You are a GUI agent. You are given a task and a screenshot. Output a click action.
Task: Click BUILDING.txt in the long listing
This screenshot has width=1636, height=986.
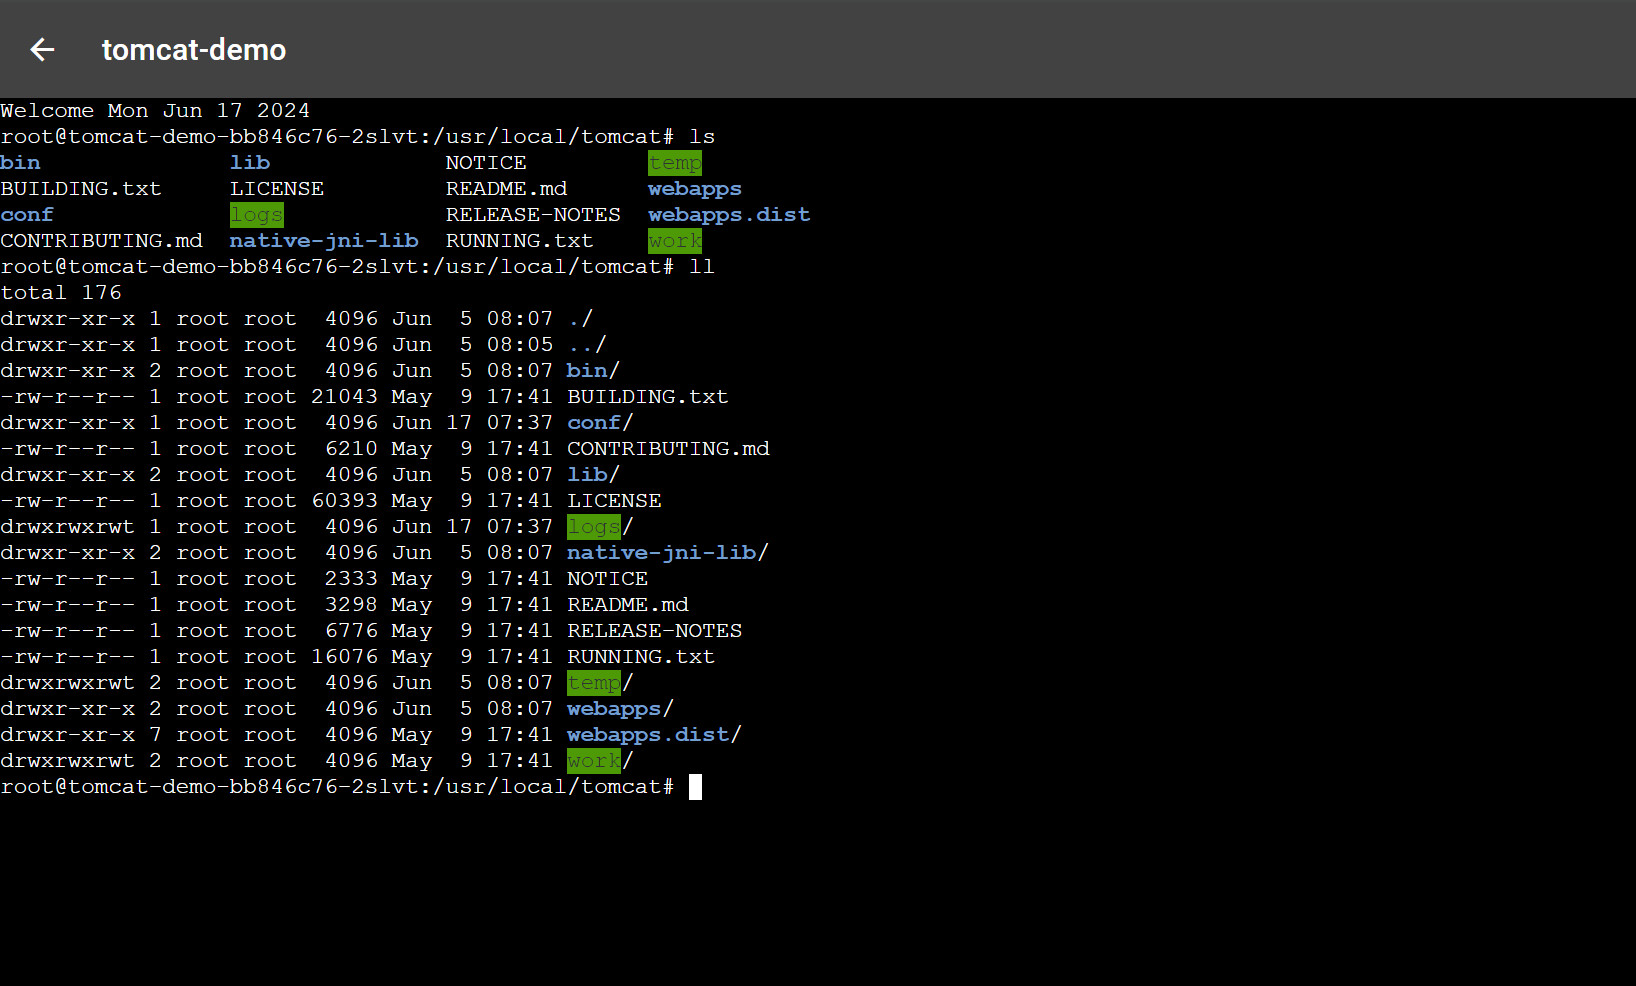648,397
